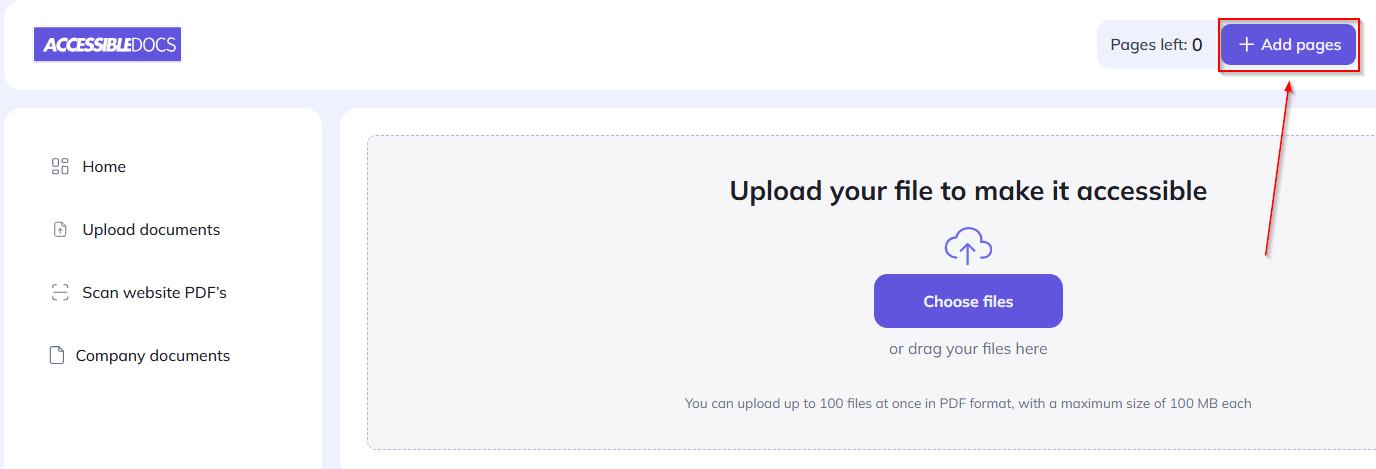Click the "or drag your files here" text
The width and height of the screenshot is (1376, 469).
(x=967, y=349)
